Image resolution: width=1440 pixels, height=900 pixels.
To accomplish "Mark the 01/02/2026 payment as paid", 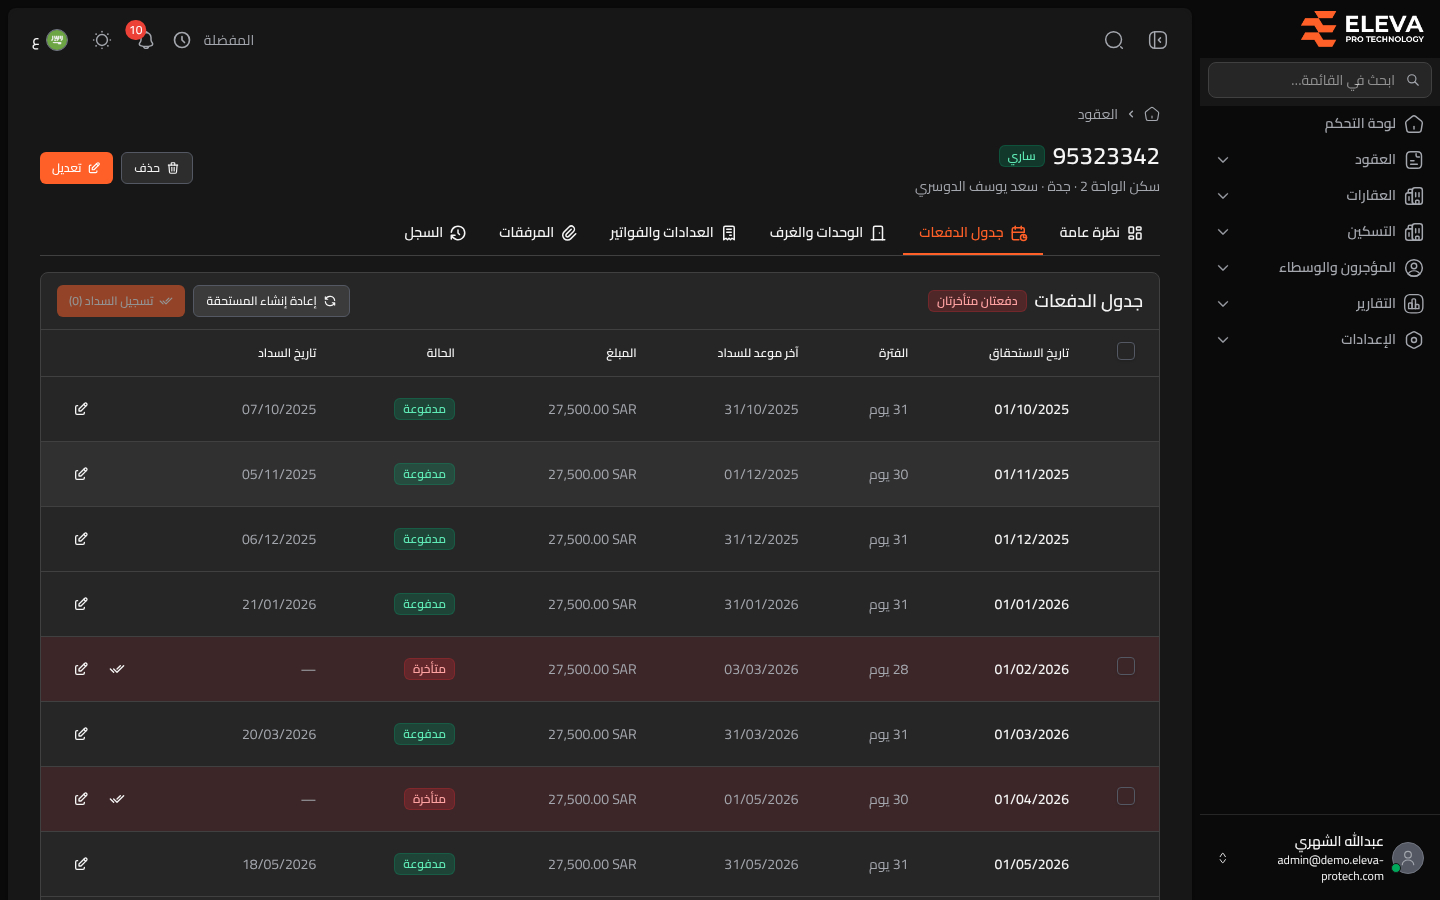I will (117, 669).
